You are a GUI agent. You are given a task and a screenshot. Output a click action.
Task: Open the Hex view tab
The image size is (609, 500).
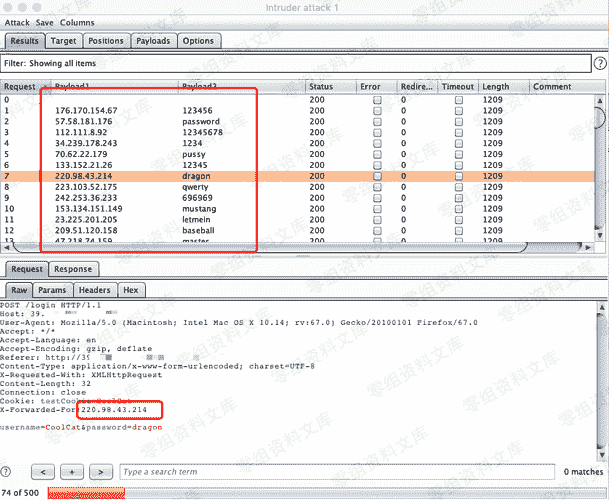tap(130, 290)
